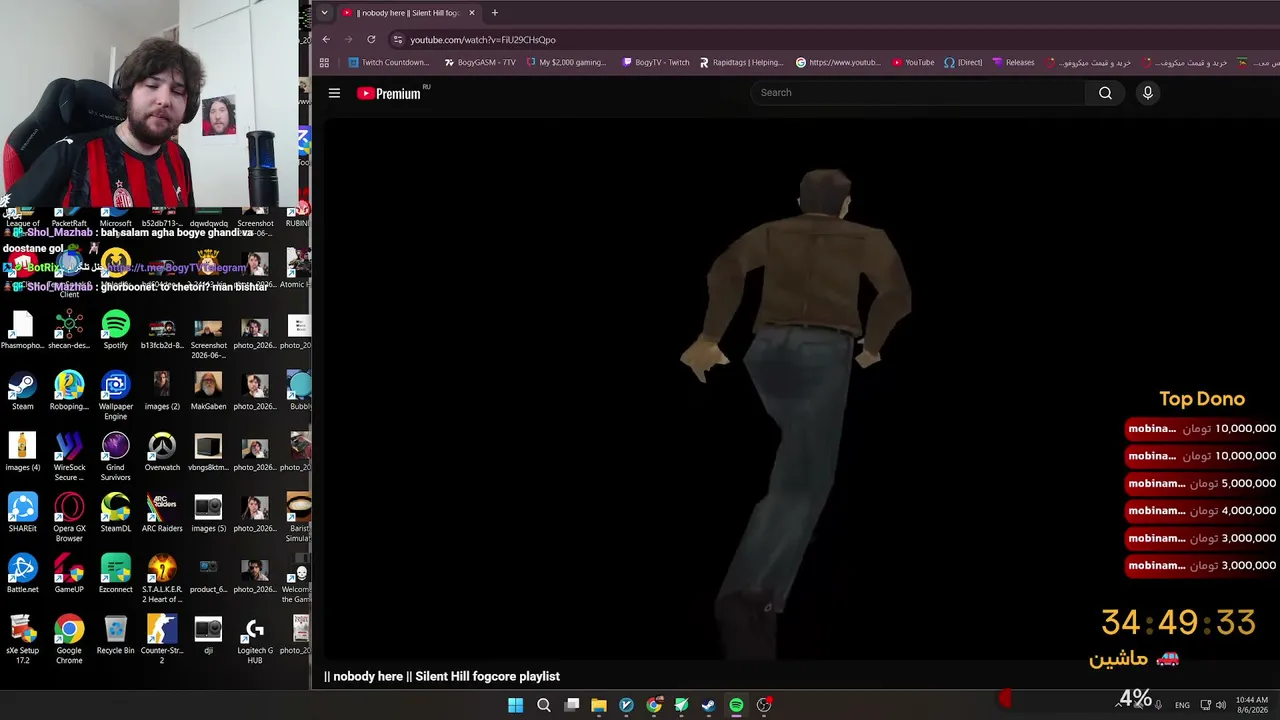Click the address bar URL youtube.com/watch
This screenshot has height=720, width=1280.
(483, 40)
